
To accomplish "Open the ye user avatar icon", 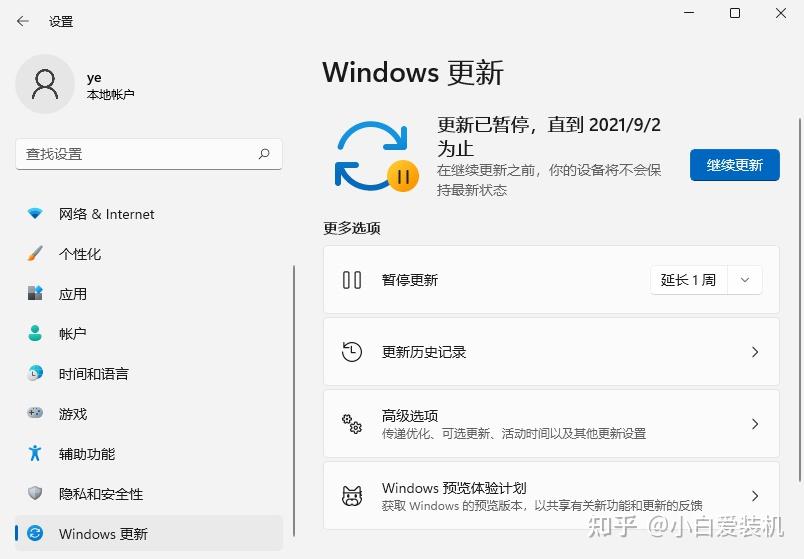I will click(45, 84).
